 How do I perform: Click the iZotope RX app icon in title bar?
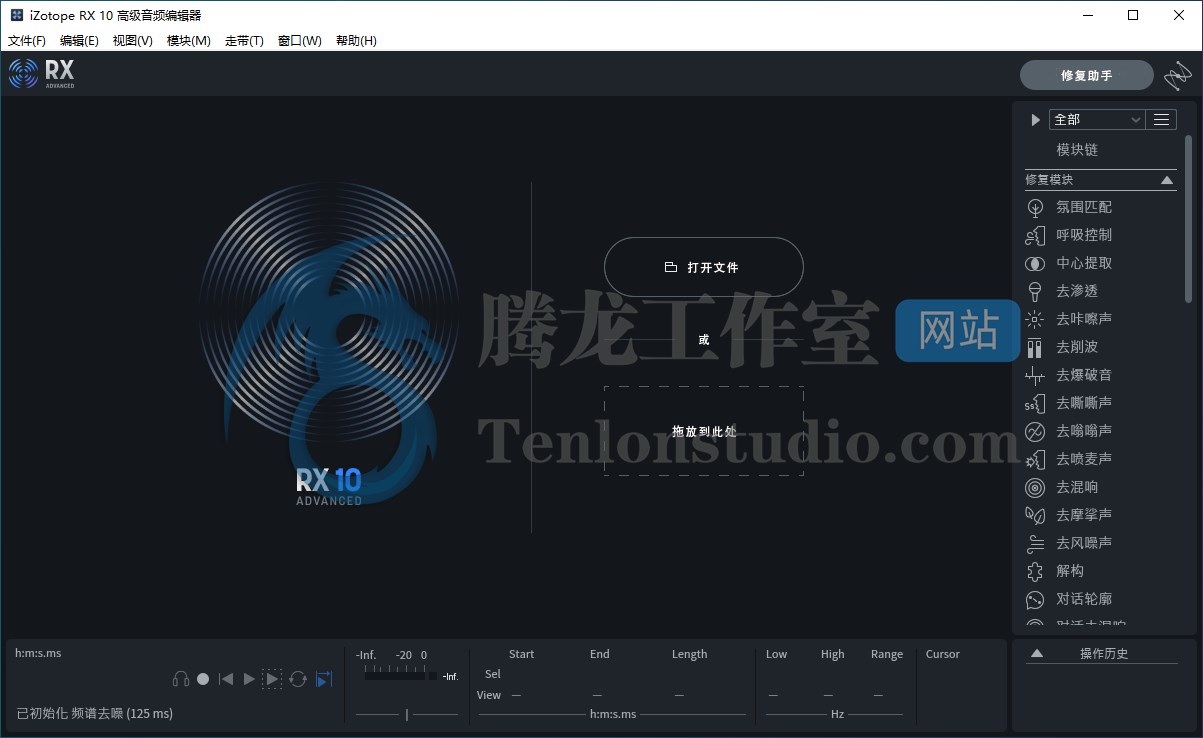pos(17,15)
